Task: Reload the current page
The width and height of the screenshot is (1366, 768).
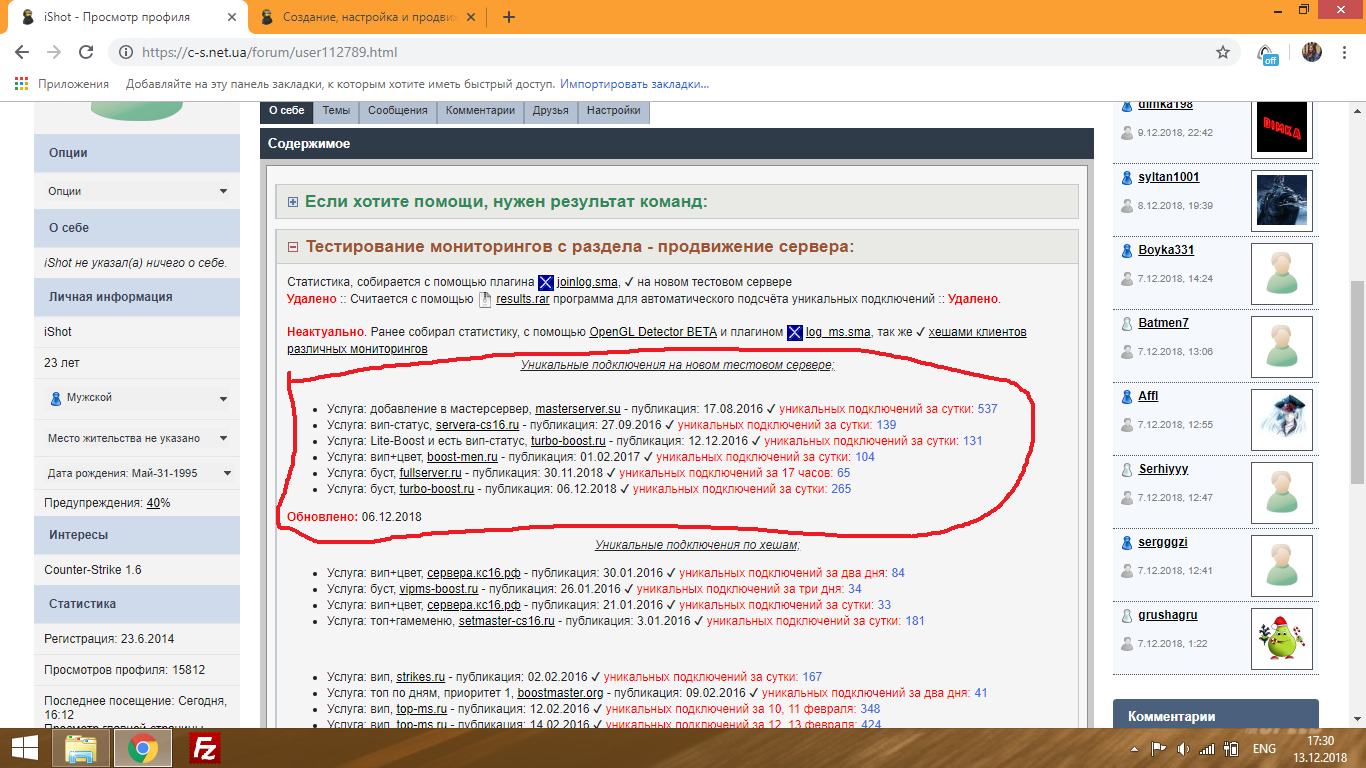Action: pyautogui.click(x=86, y=52)
